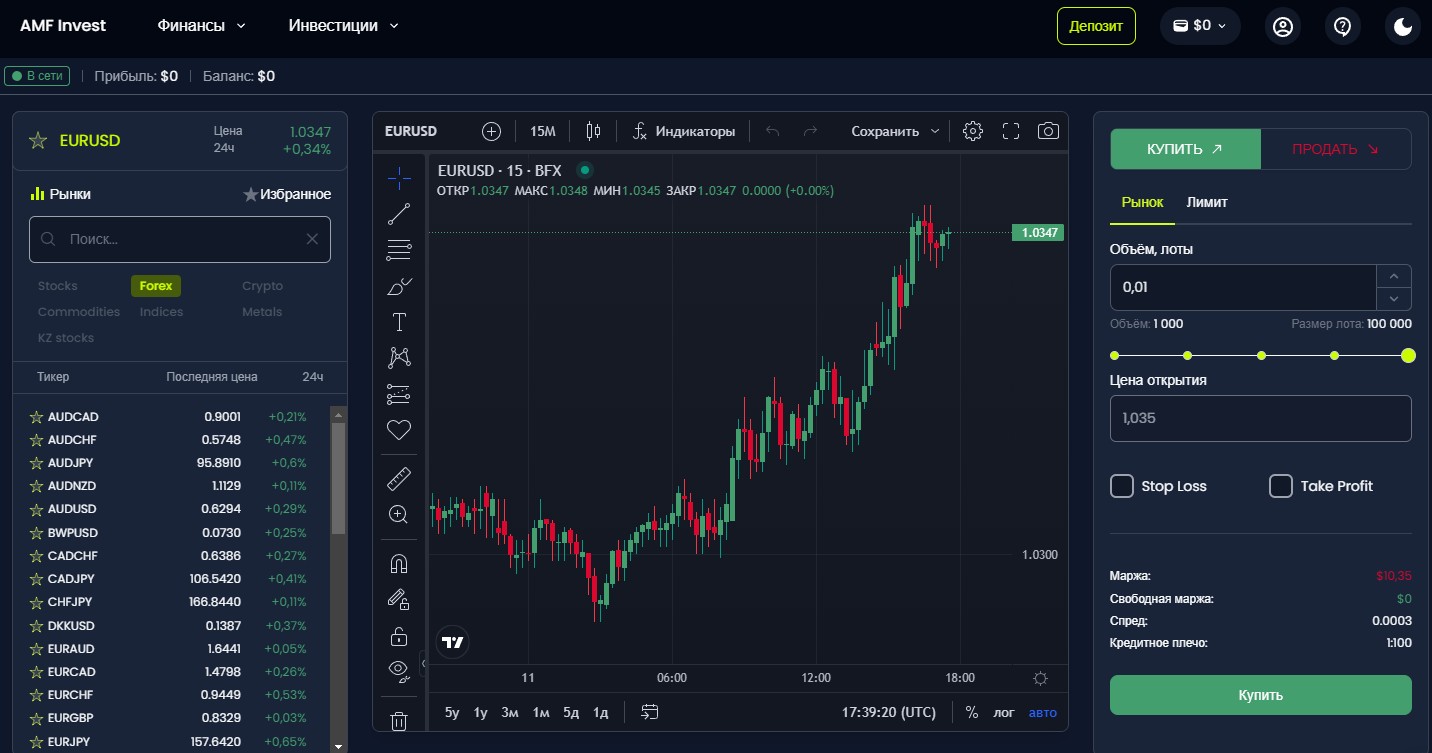Screen dimensions: 1432x753
Task: Switch to the Рынок tab
Action: tap(1142, 202)
